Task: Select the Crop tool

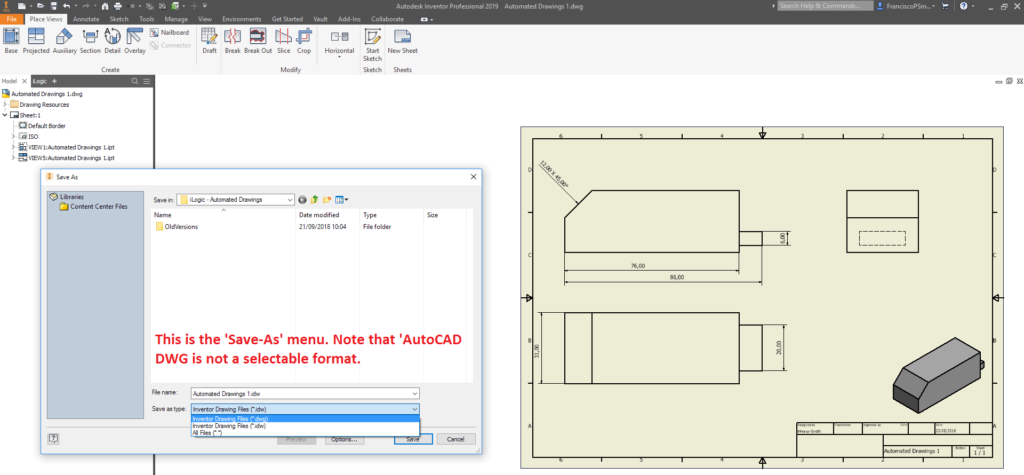Action: point(304,41)
